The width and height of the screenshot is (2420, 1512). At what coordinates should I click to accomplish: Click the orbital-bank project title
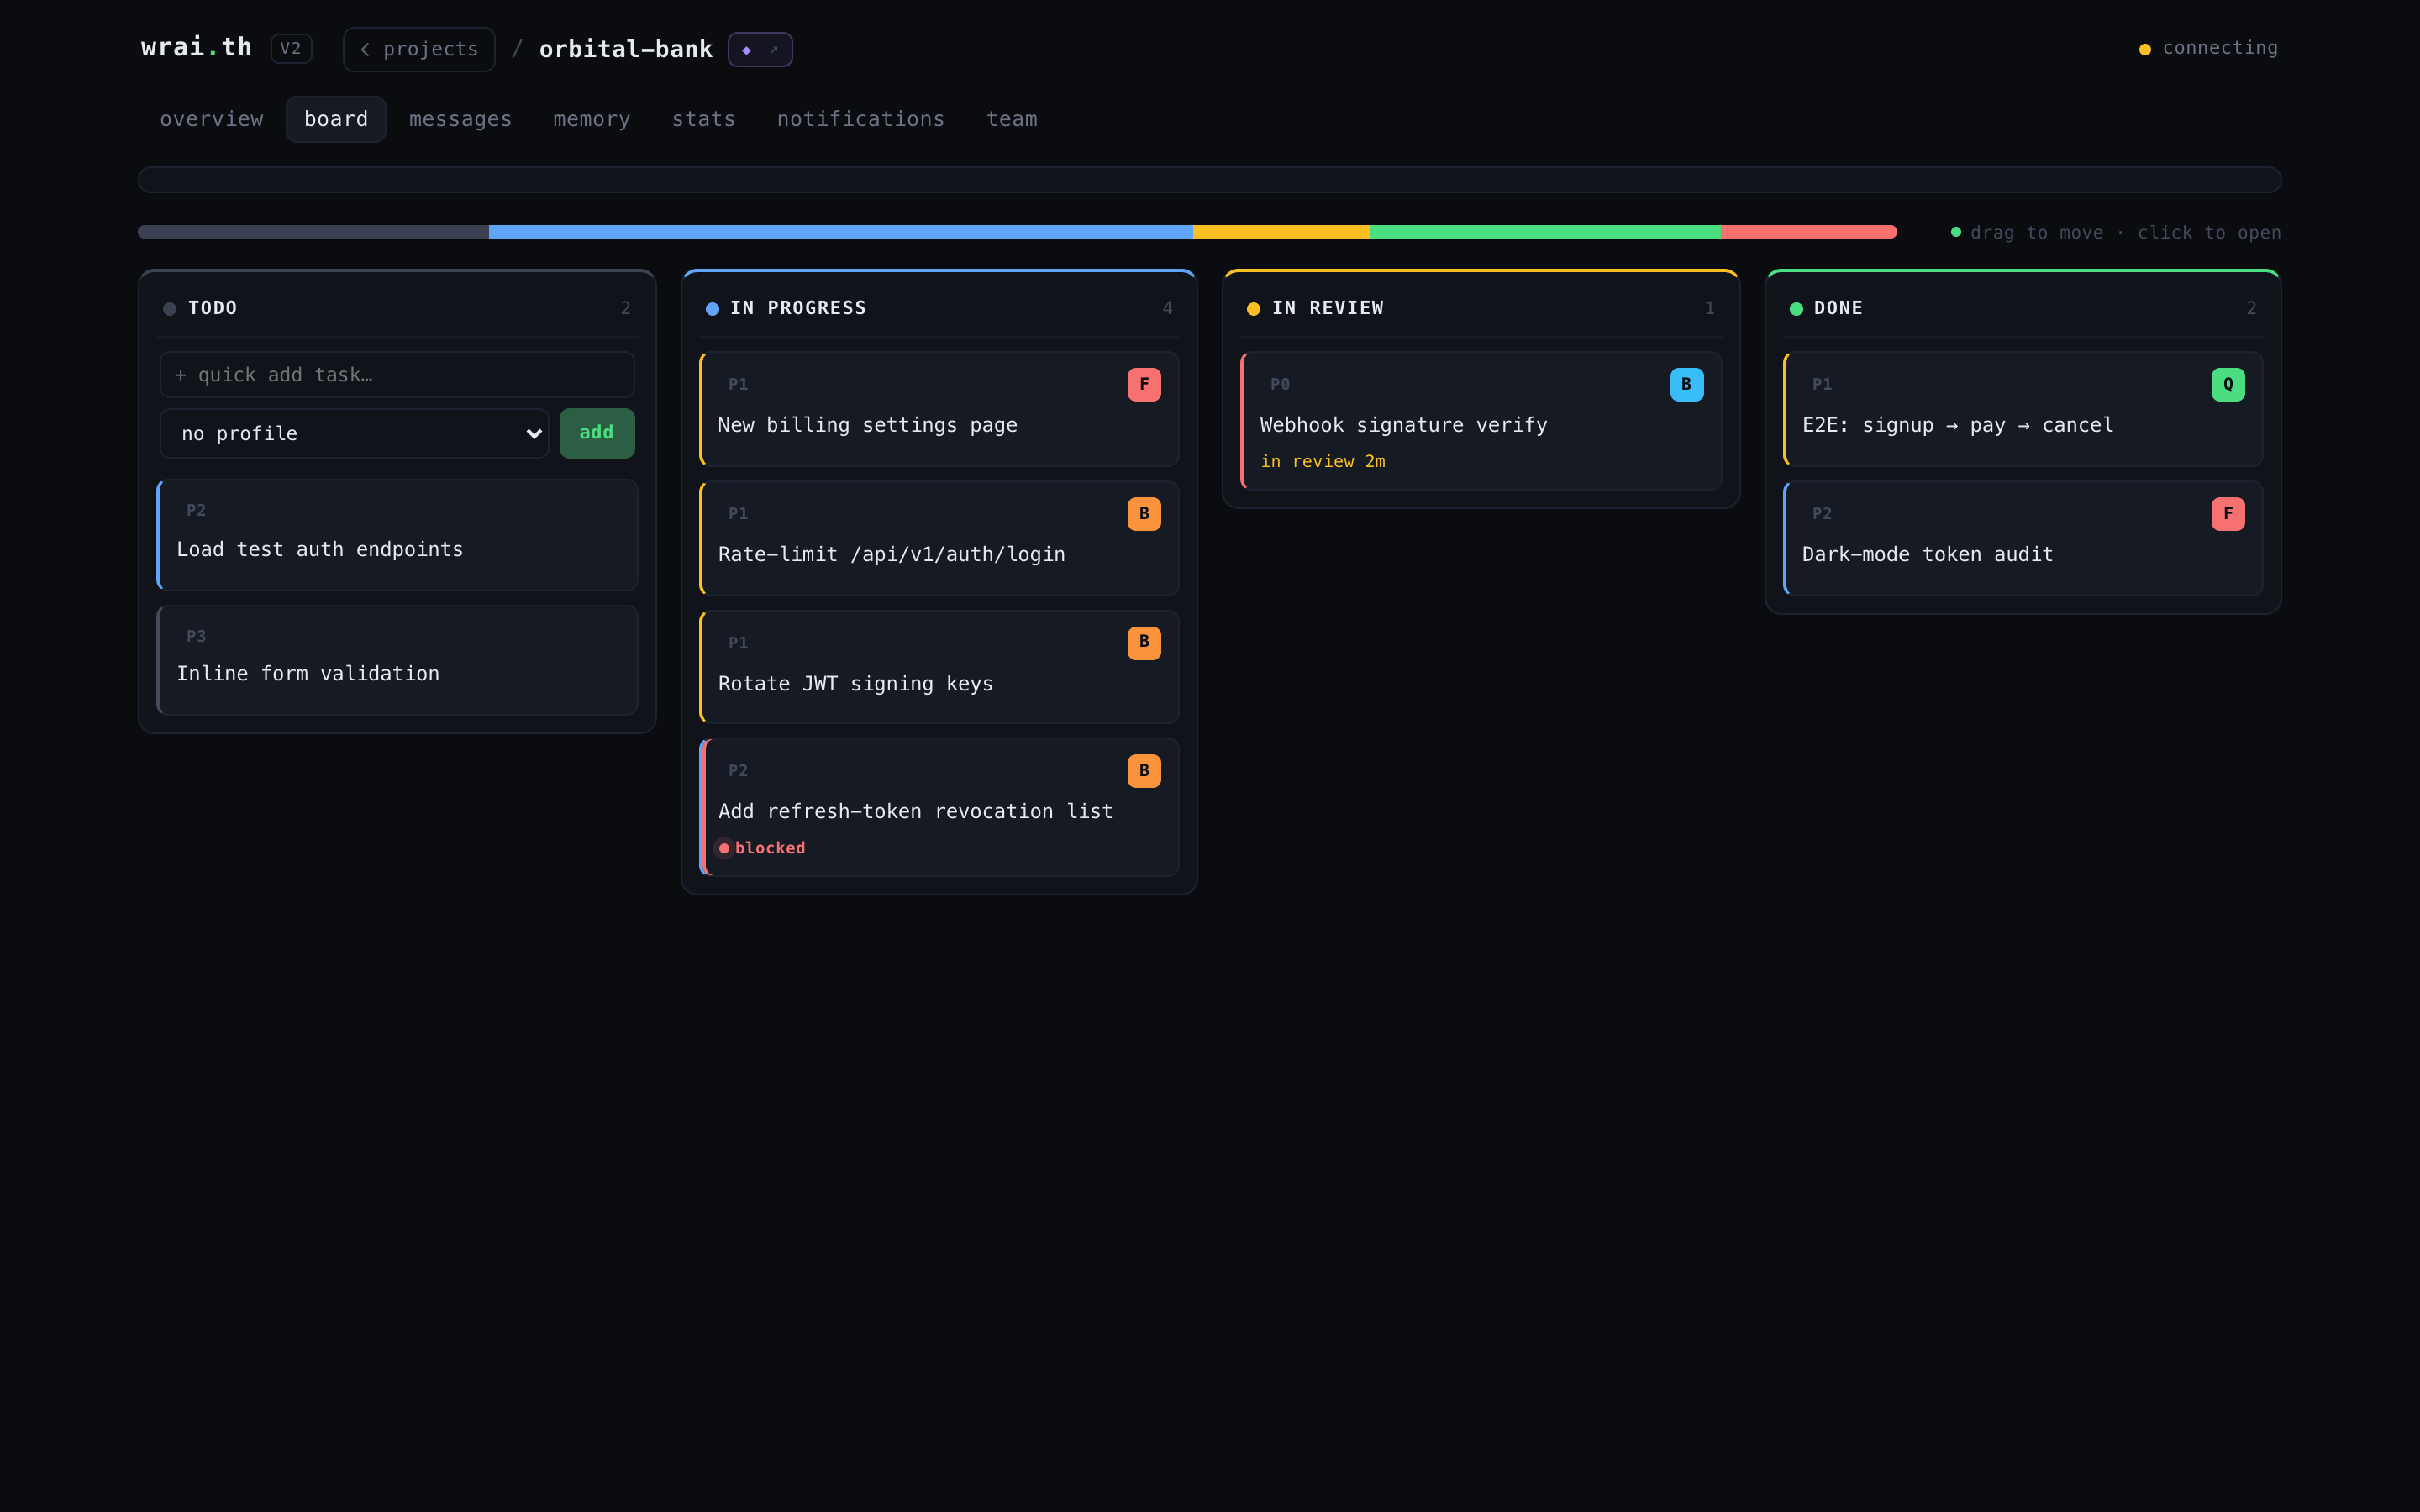[x=626, y=49]
